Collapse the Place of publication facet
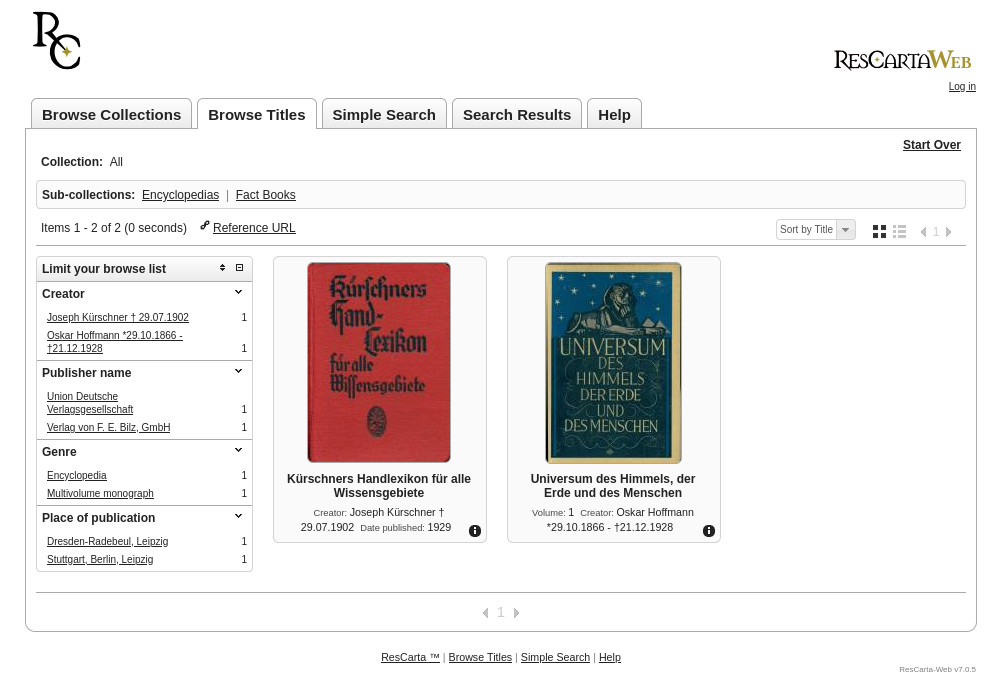The height and width of the screenshot is (679, 1002). coord(238,516)
